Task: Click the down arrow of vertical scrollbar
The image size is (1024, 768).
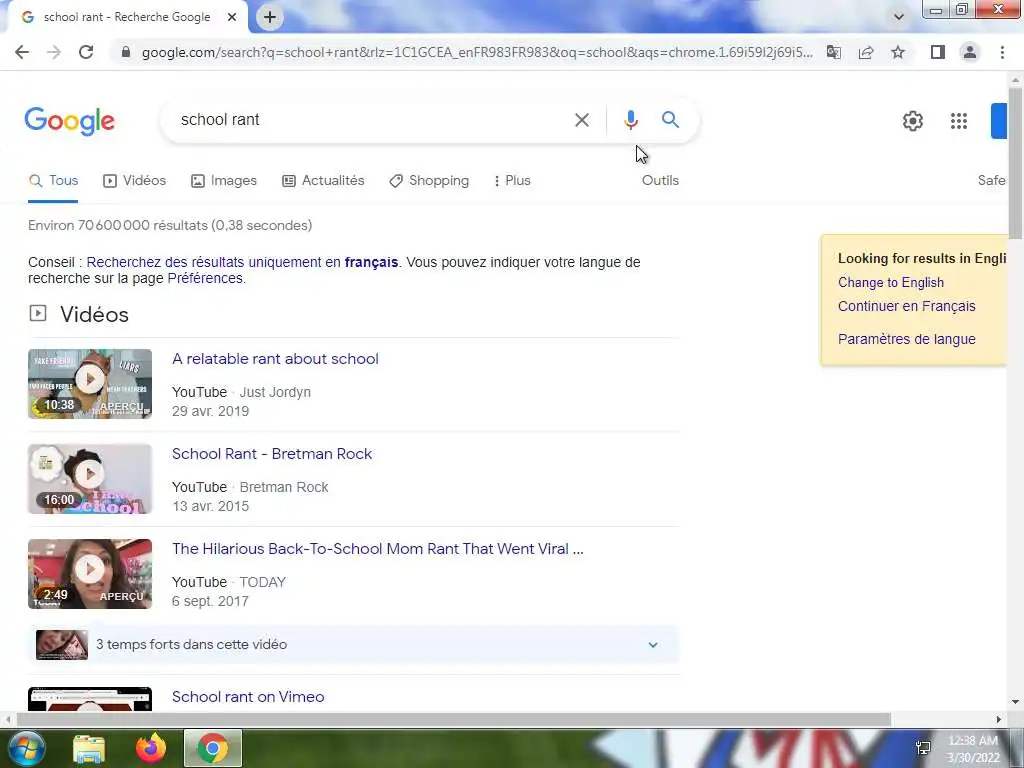Action: [x=1016, y=702]
